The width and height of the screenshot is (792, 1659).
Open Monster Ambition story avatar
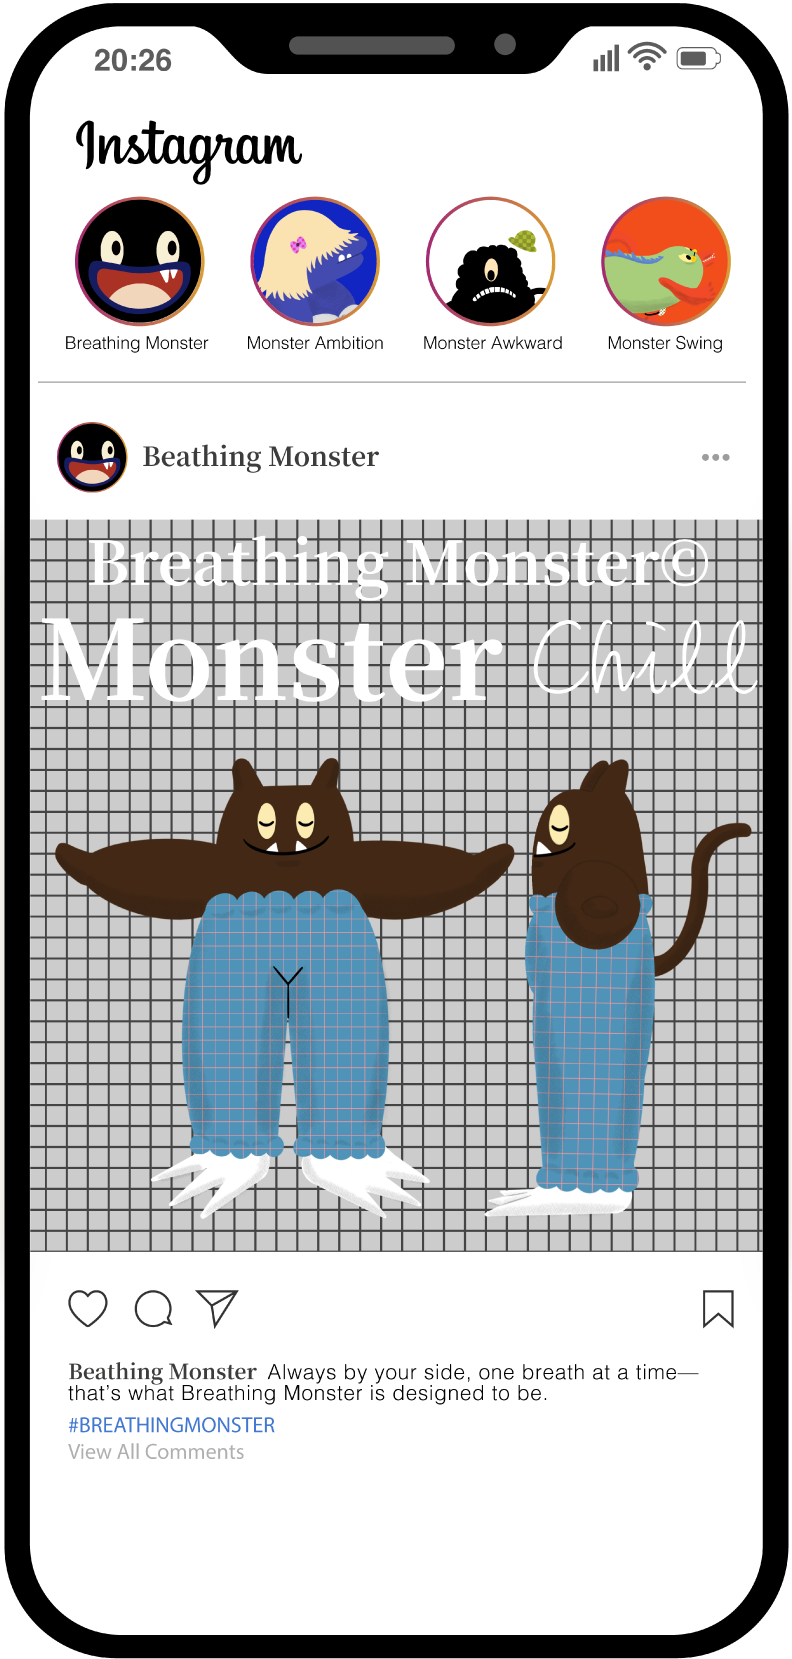pos(315,261)
